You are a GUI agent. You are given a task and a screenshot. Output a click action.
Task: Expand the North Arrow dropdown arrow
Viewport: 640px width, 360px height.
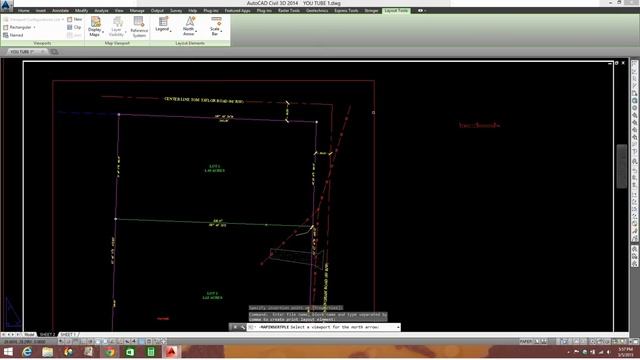(196, 31)
